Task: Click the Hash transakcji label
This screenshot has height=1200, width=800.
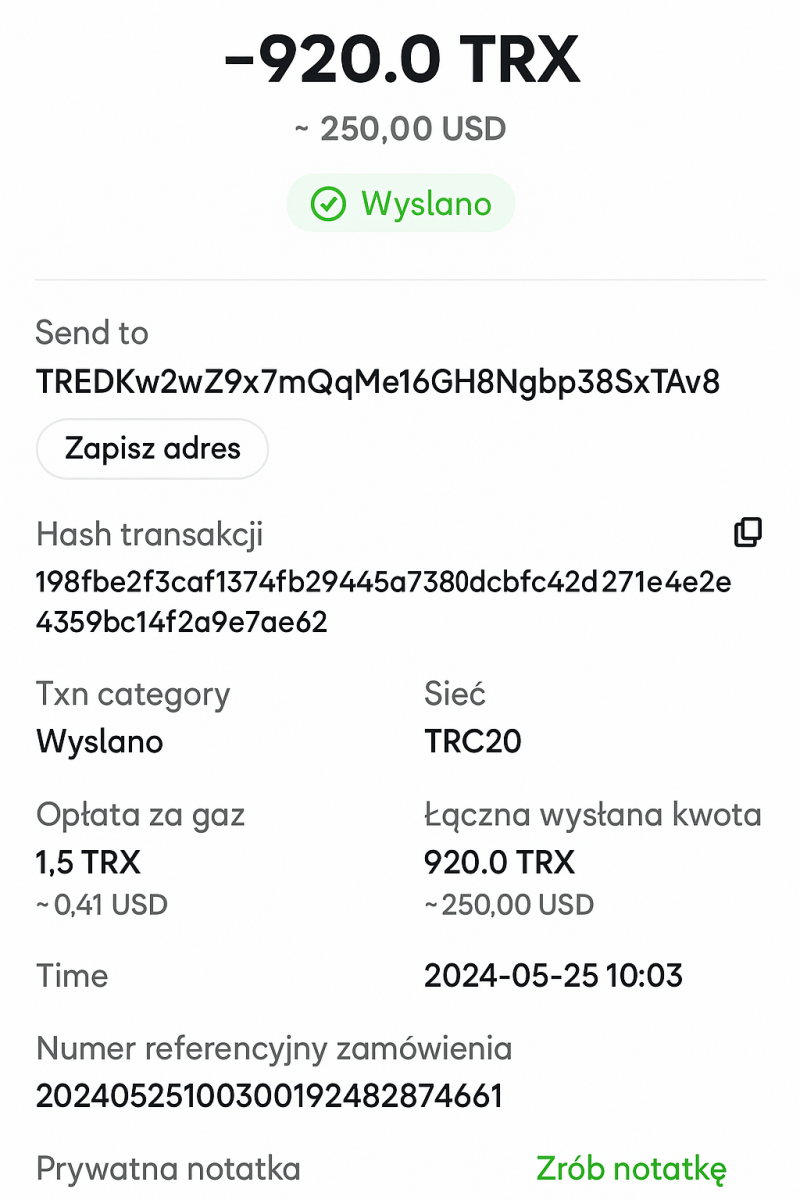Action: (150, 535)
